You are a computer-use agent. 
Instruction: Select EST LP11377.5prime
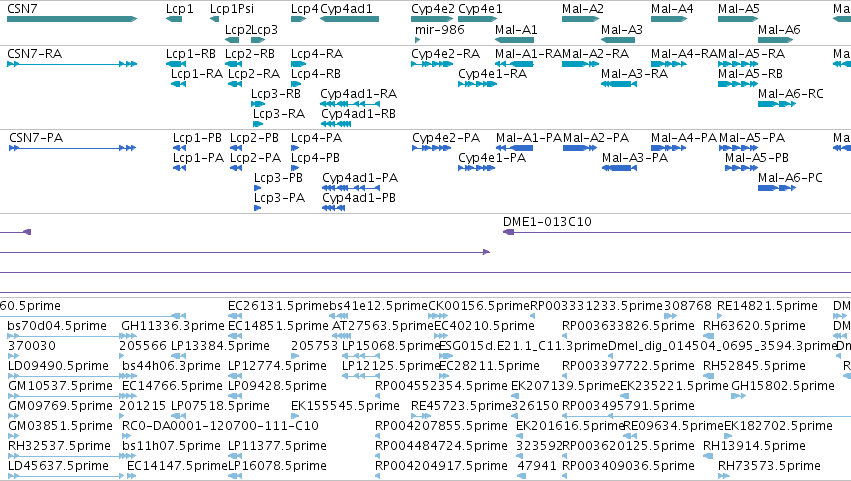pyautogui.click(x=277, y=446)
